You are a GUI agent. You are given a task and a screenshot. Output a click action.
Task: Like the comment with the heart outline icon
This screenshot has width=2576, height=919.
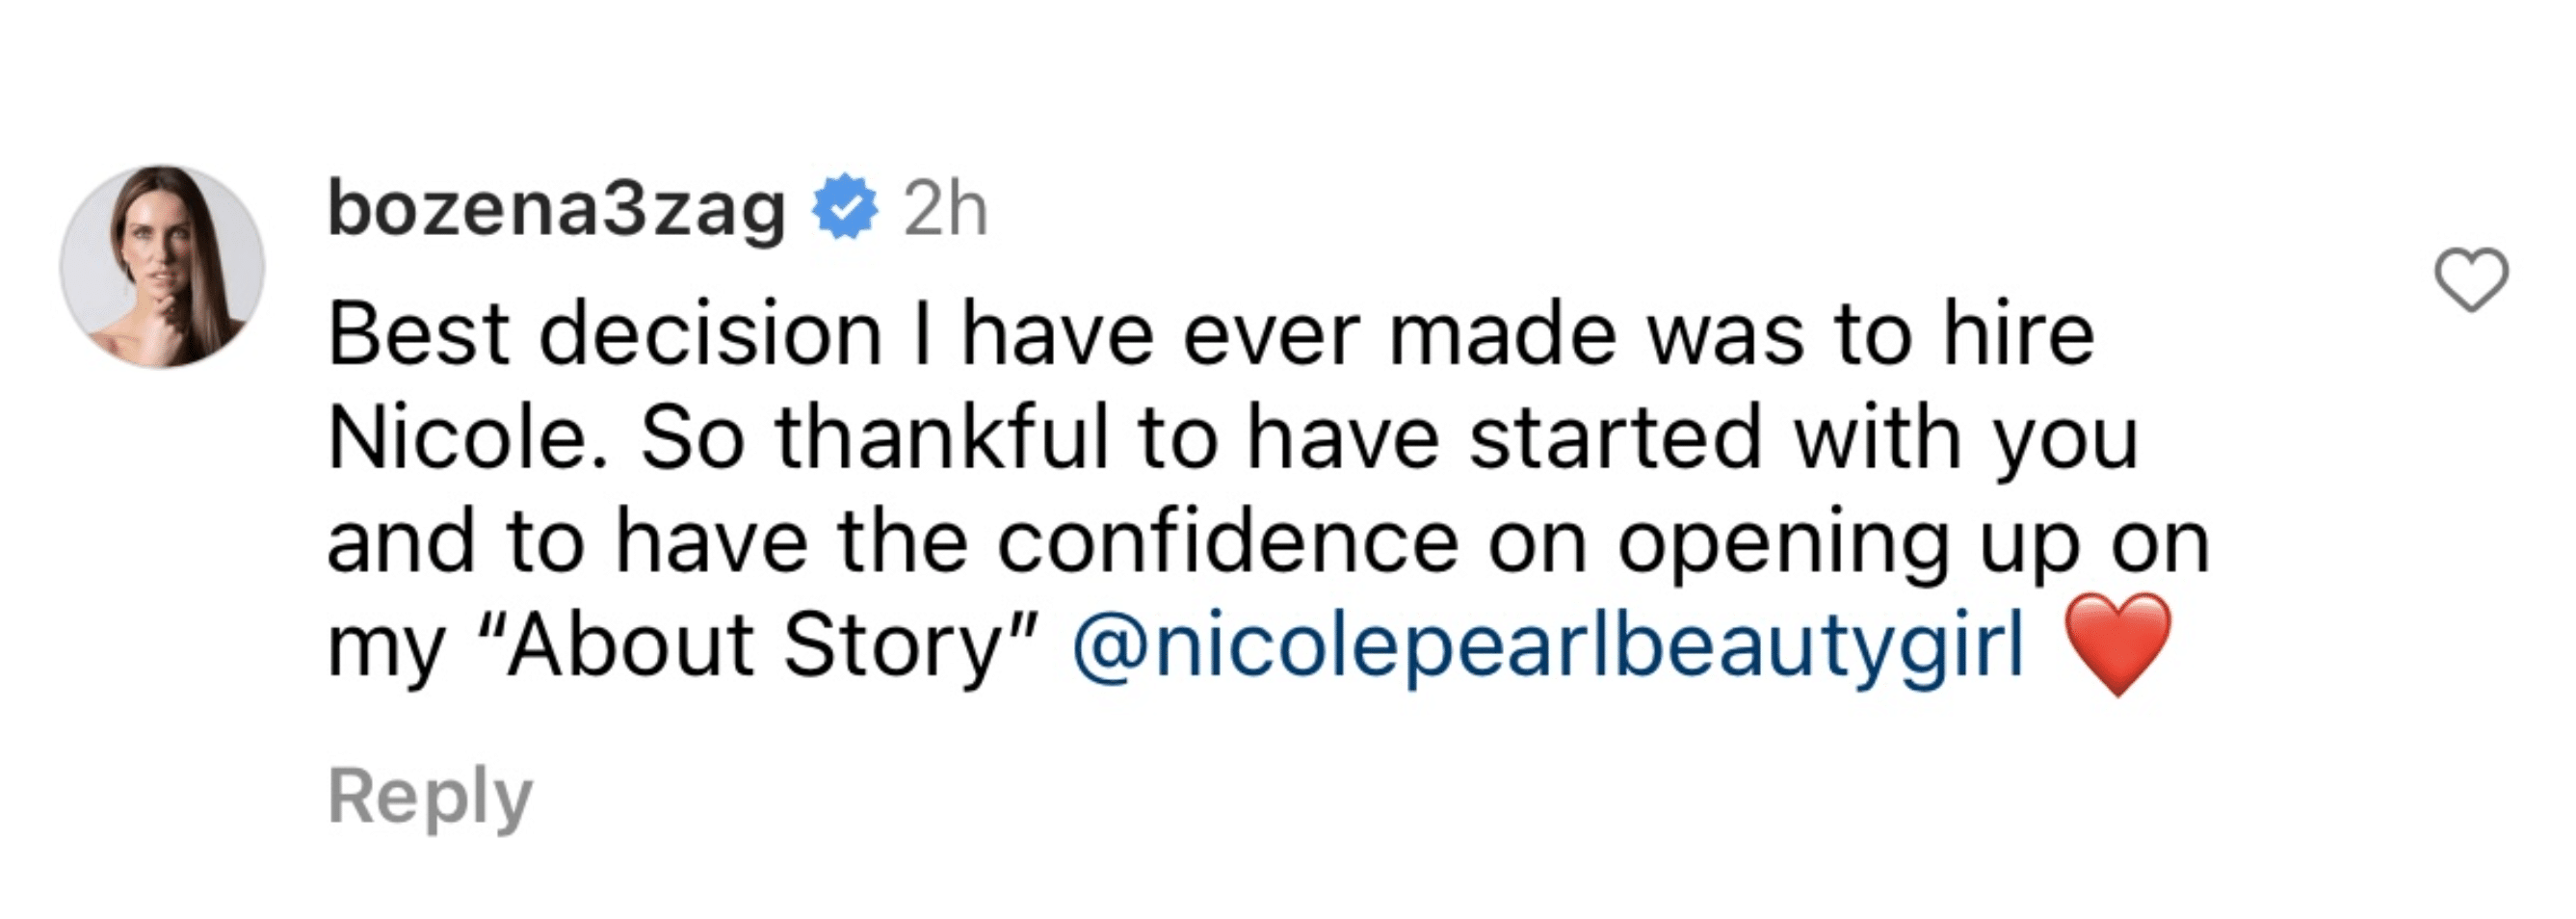point(2471,279)
